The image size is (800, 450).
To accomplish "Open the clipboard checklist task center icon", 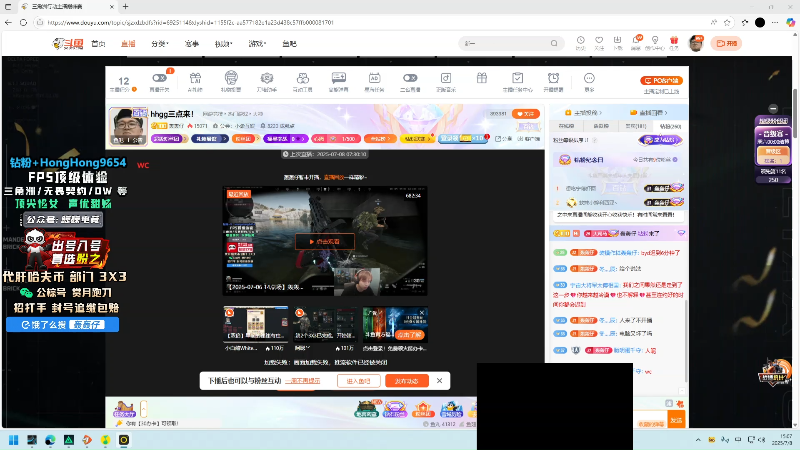I will (x=517, y=78).
